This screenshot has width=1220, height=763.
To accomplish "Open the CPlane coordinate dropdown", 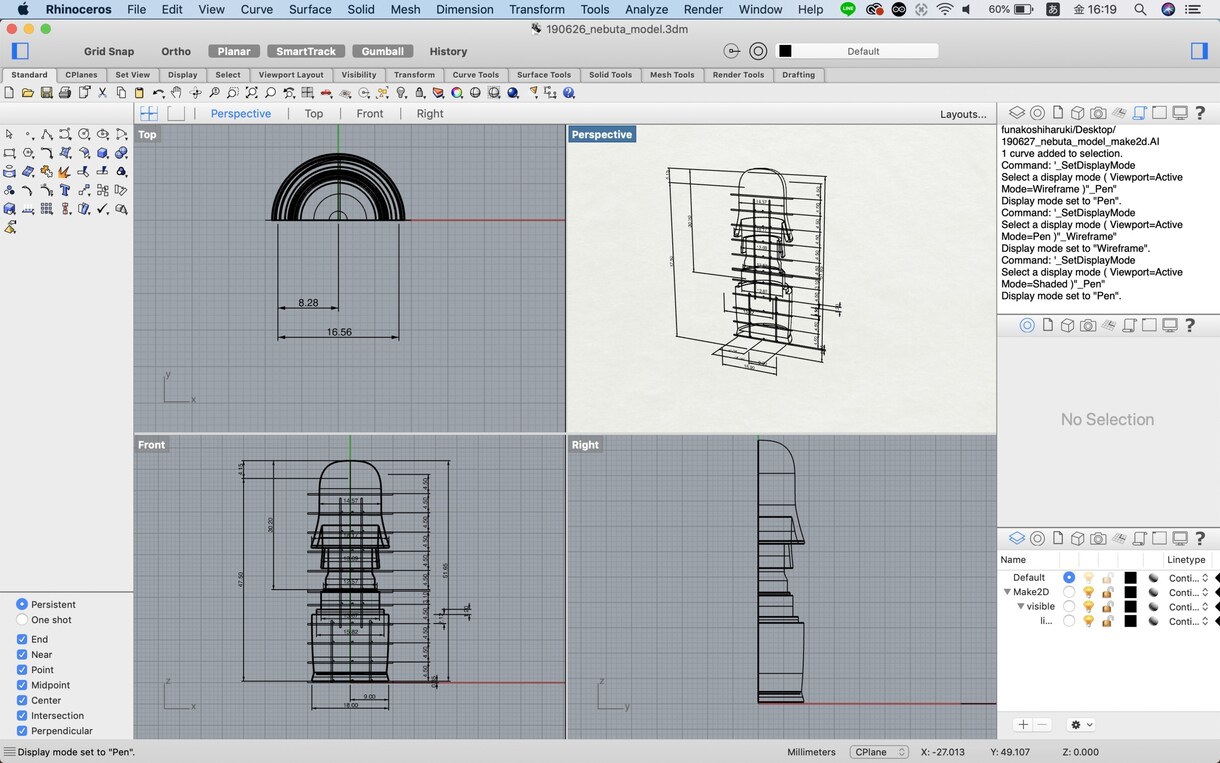I will (x=879, y=752).
